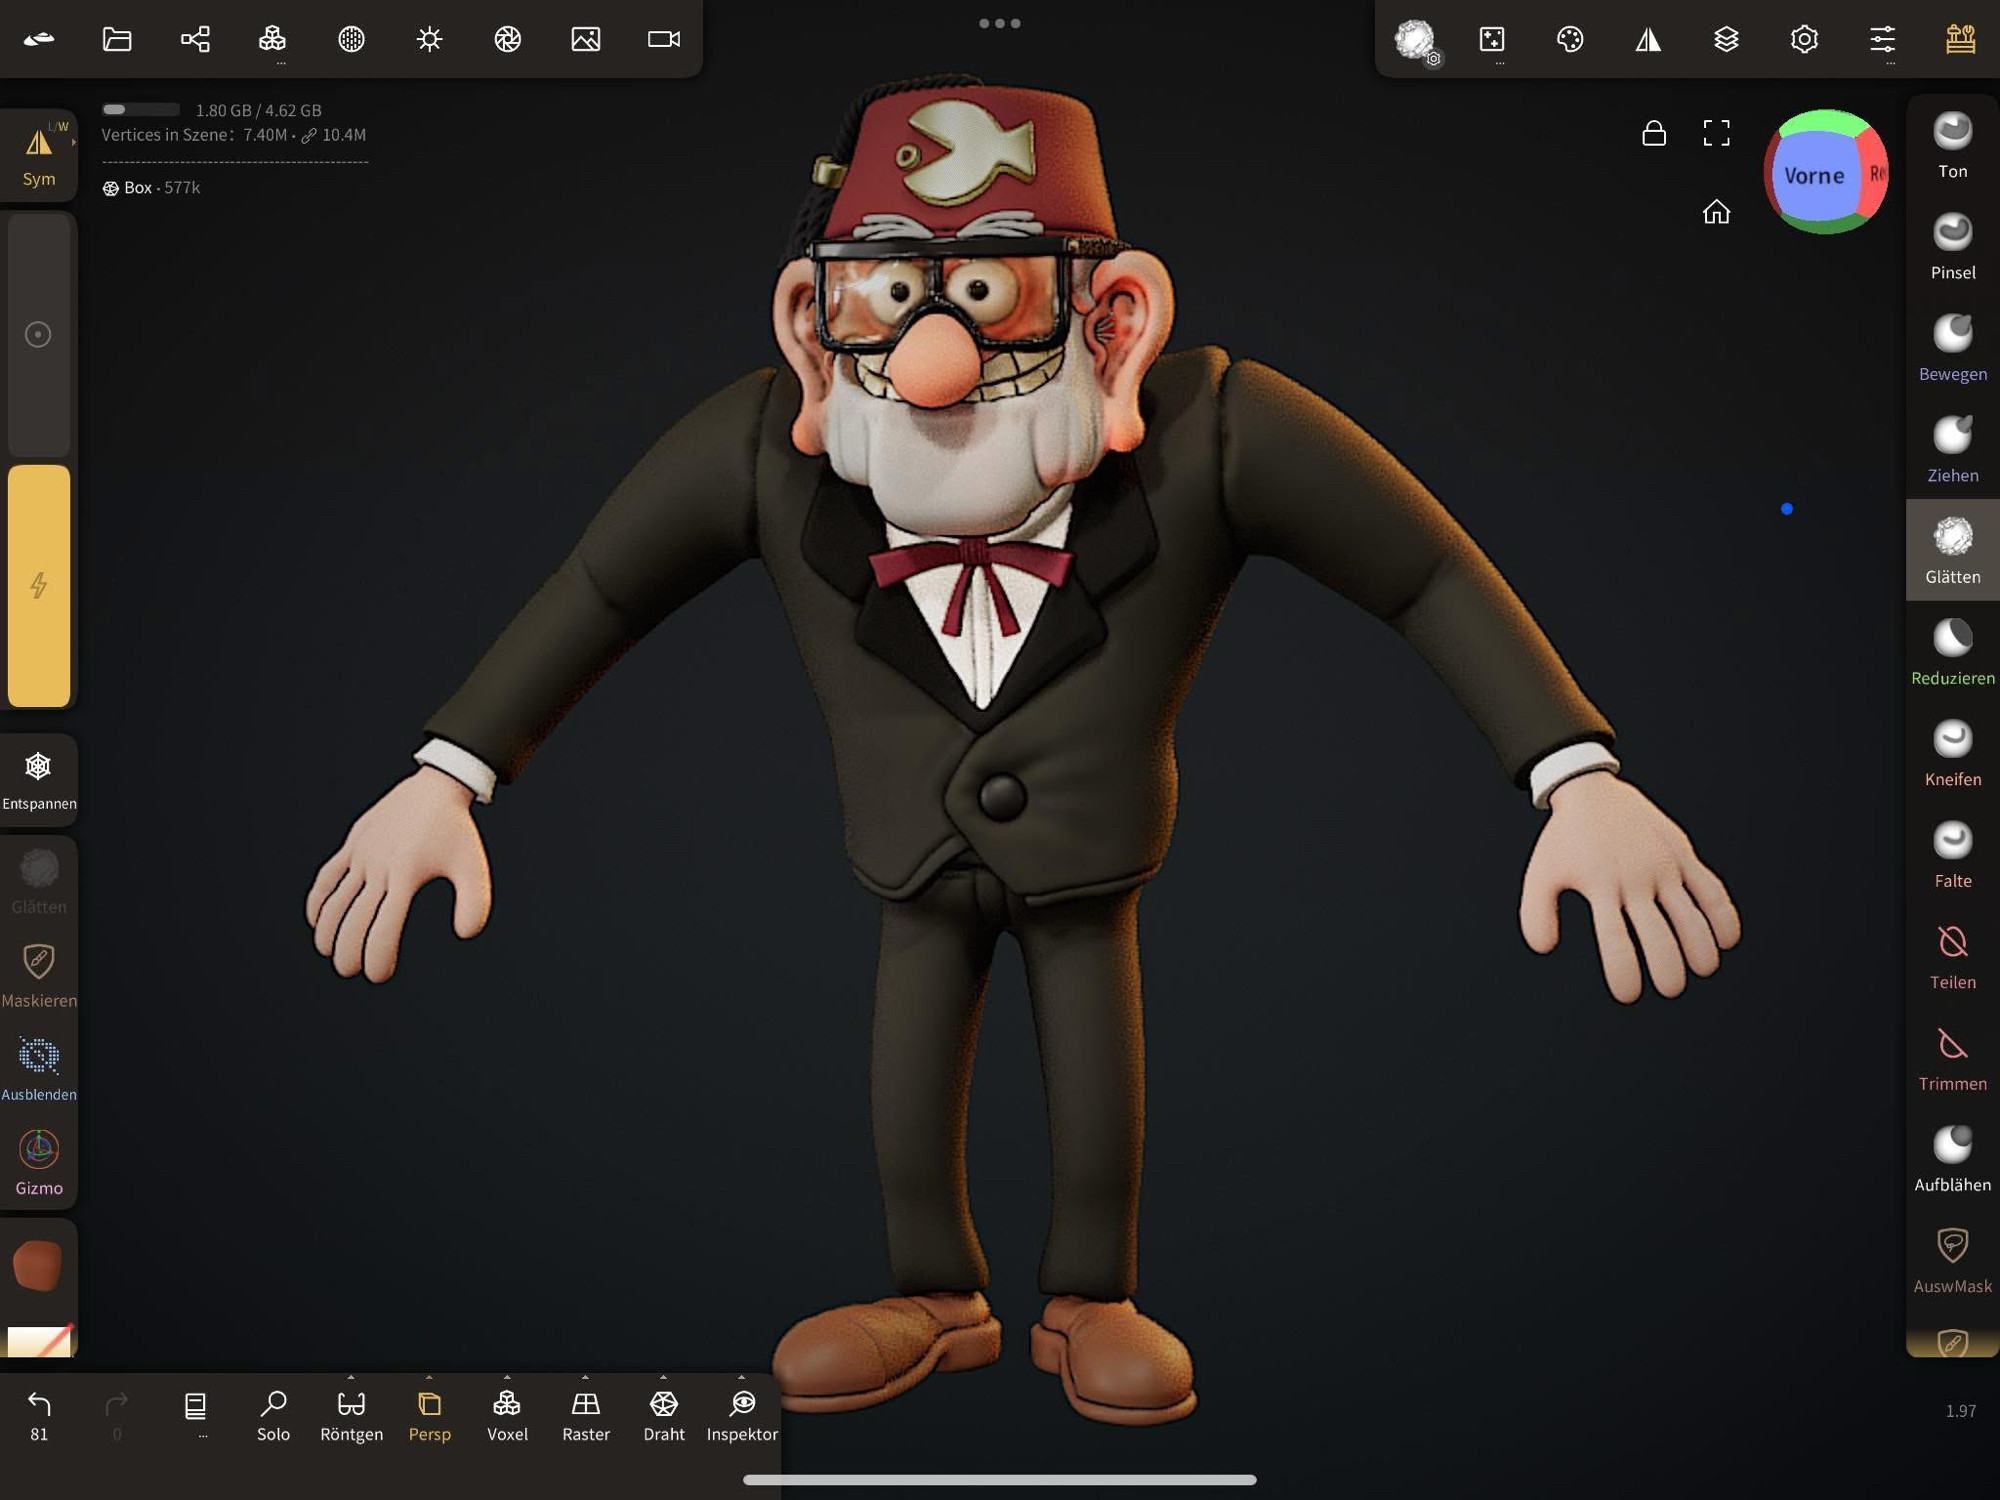2000x1500 pixels.
Task: Click the memory usage 1.80 GB readout
Action: tap(258, 110)
